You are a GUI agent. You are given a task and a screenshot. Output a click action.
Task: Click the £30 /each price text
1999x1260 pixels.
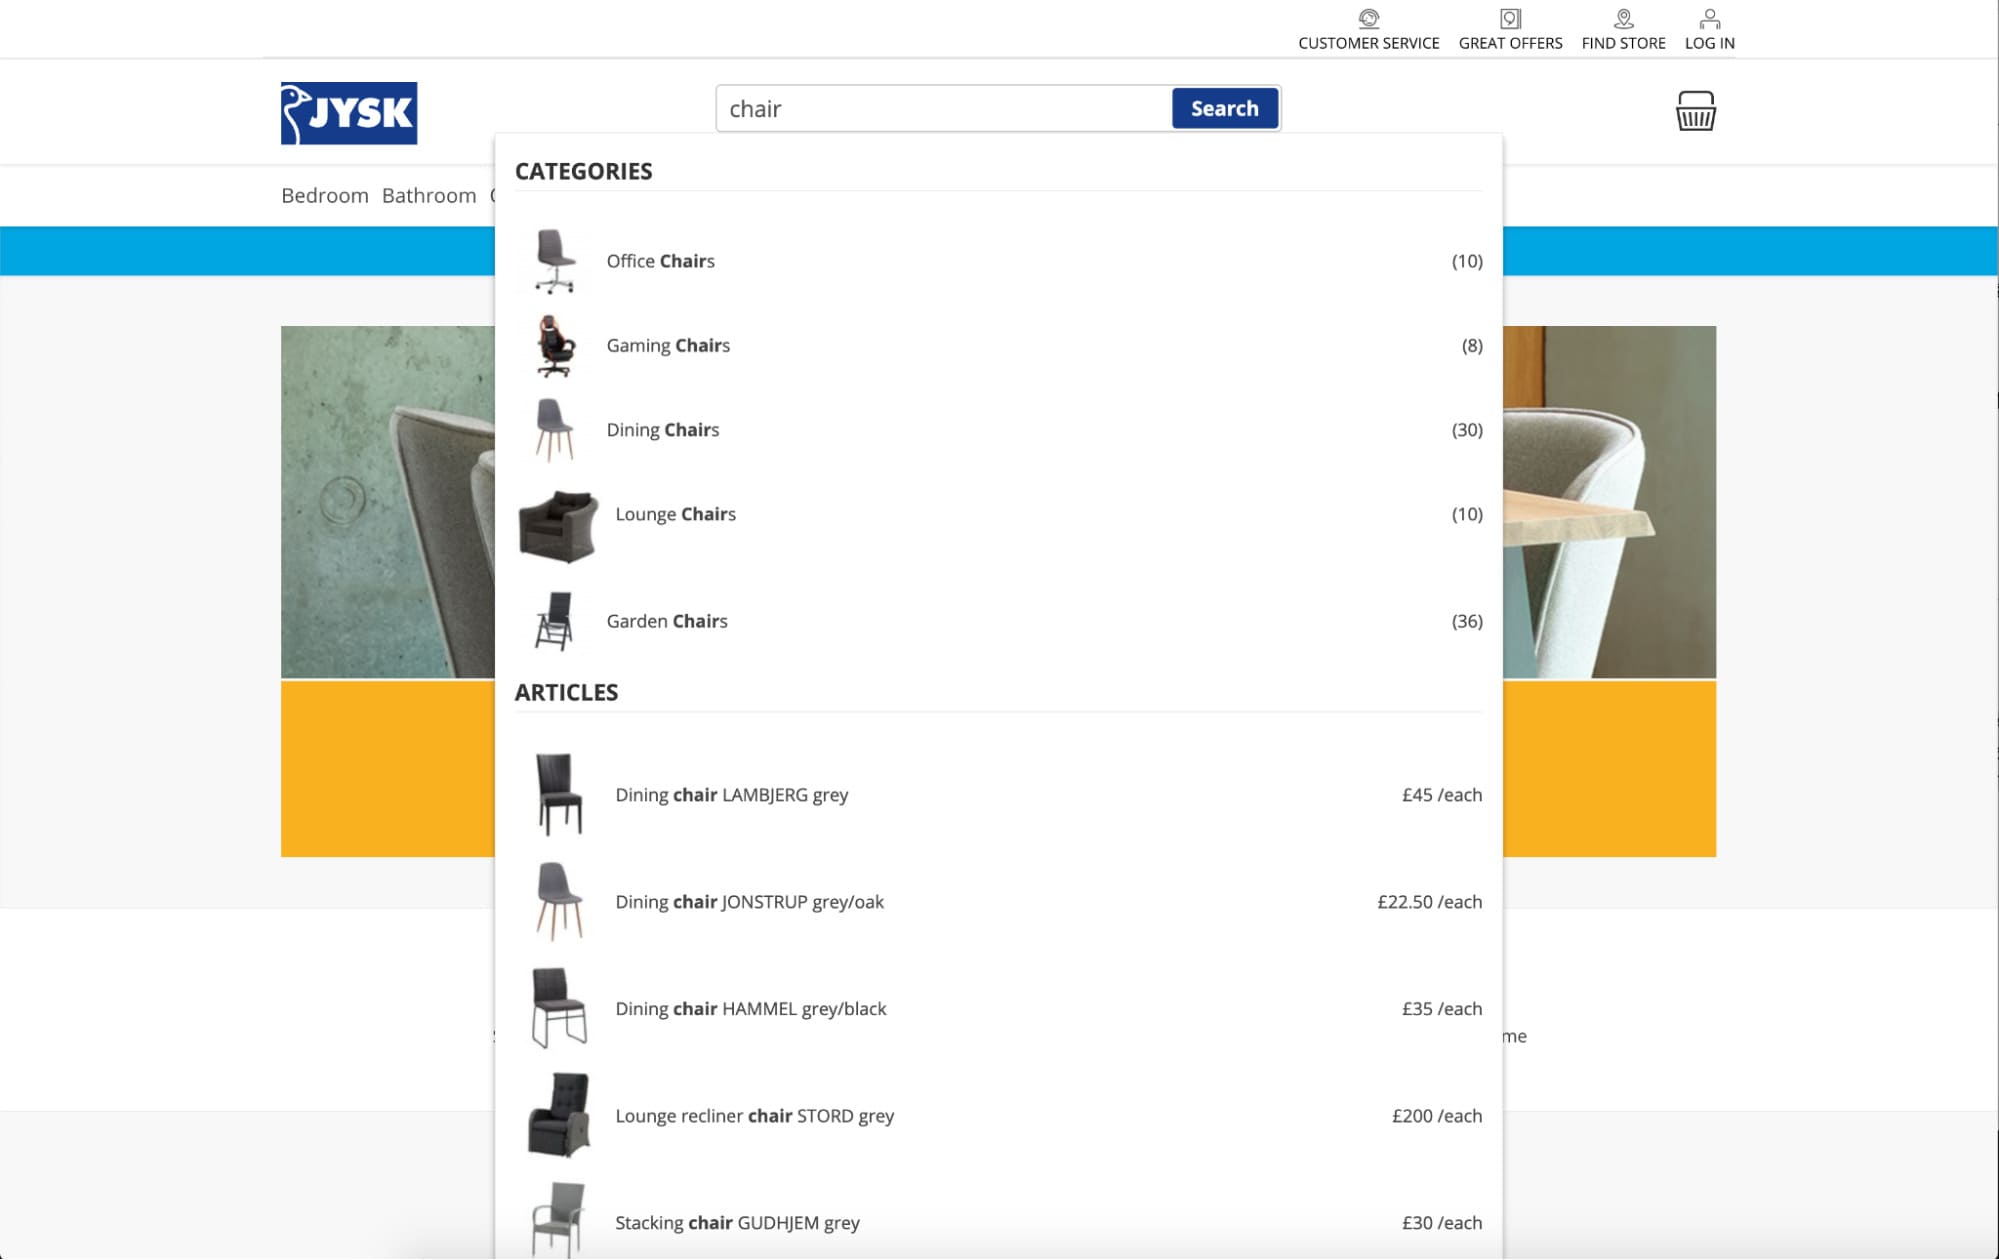[1442, 1223]
